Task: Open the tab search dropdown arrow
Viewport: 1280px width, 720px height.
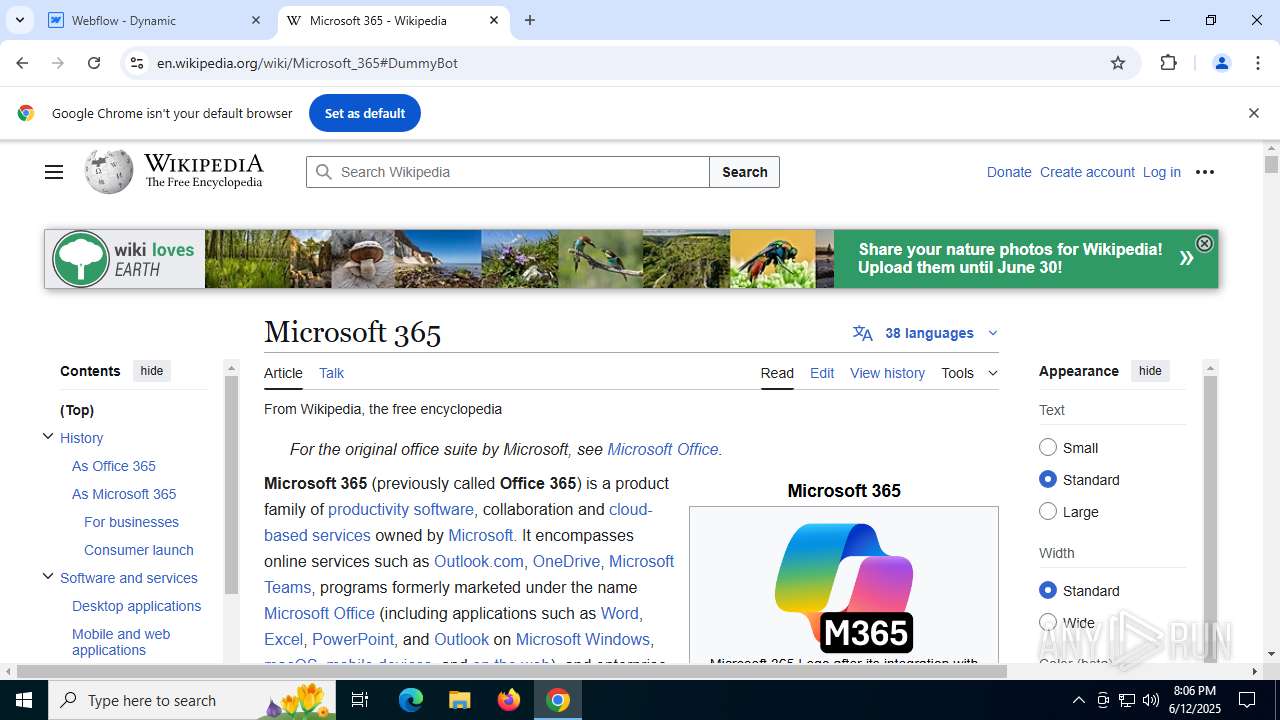Action: (19, 20)
